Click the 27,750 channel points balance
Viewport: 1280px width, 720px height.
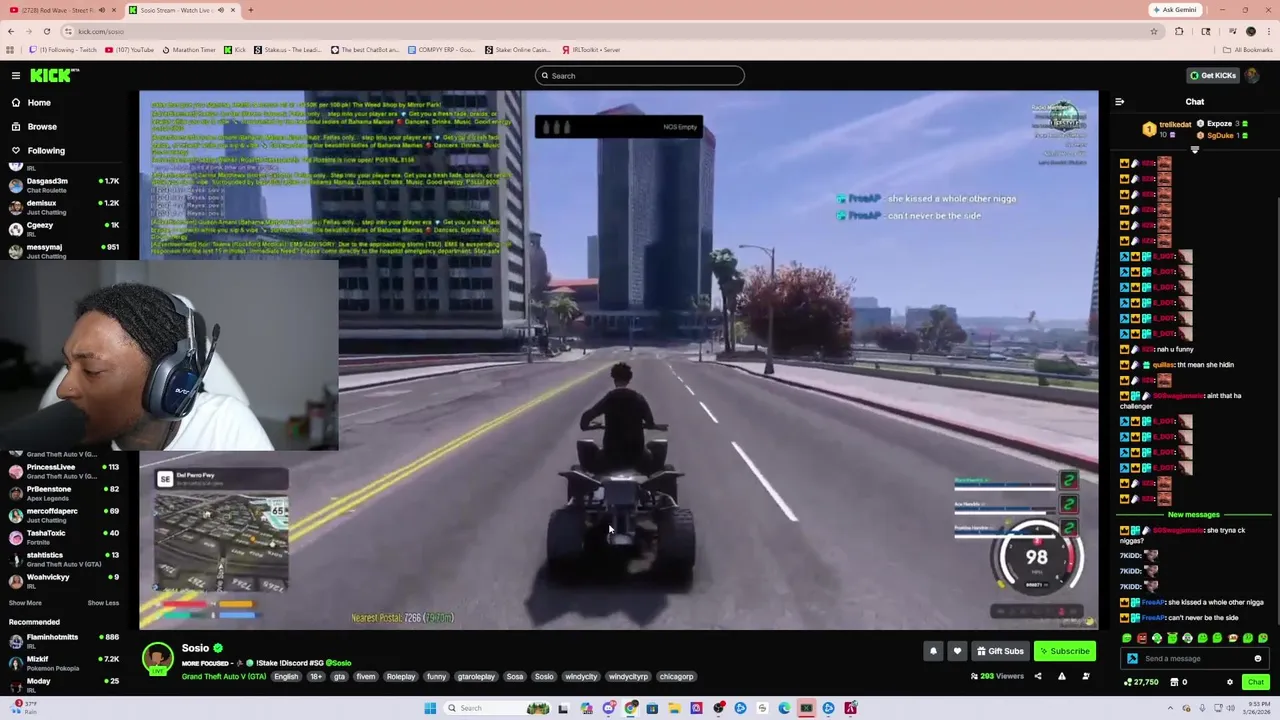1140,682
